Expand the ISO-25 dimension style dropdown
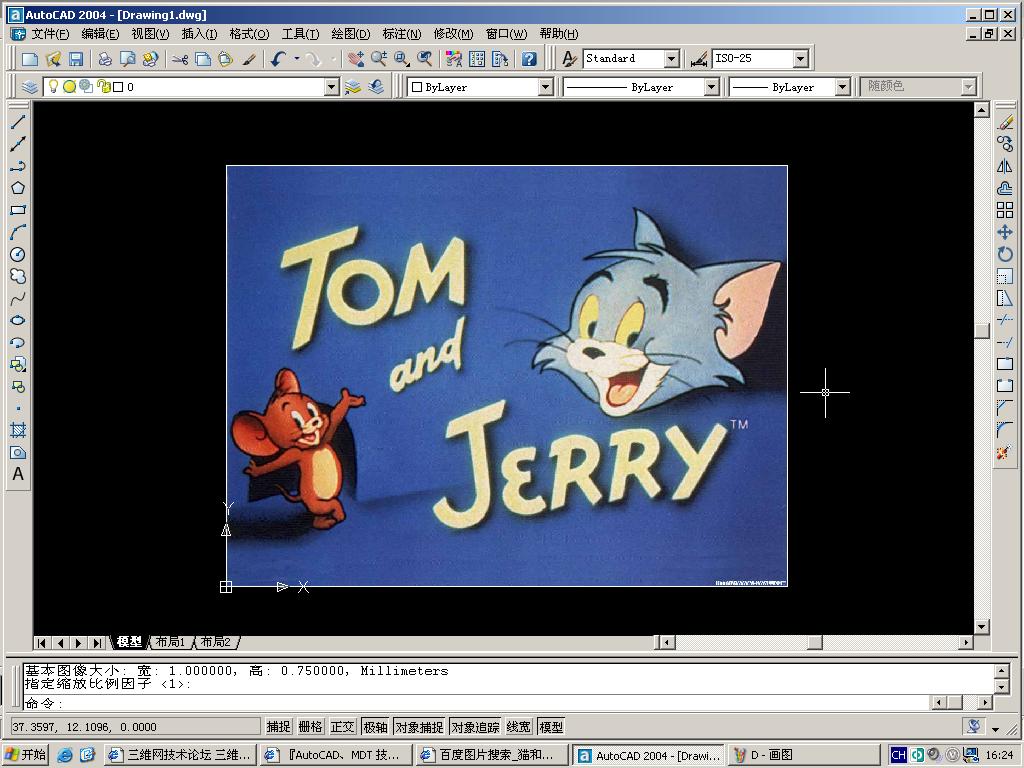The height and width of the screenshot is (768, 1024). tap(801, 59)
